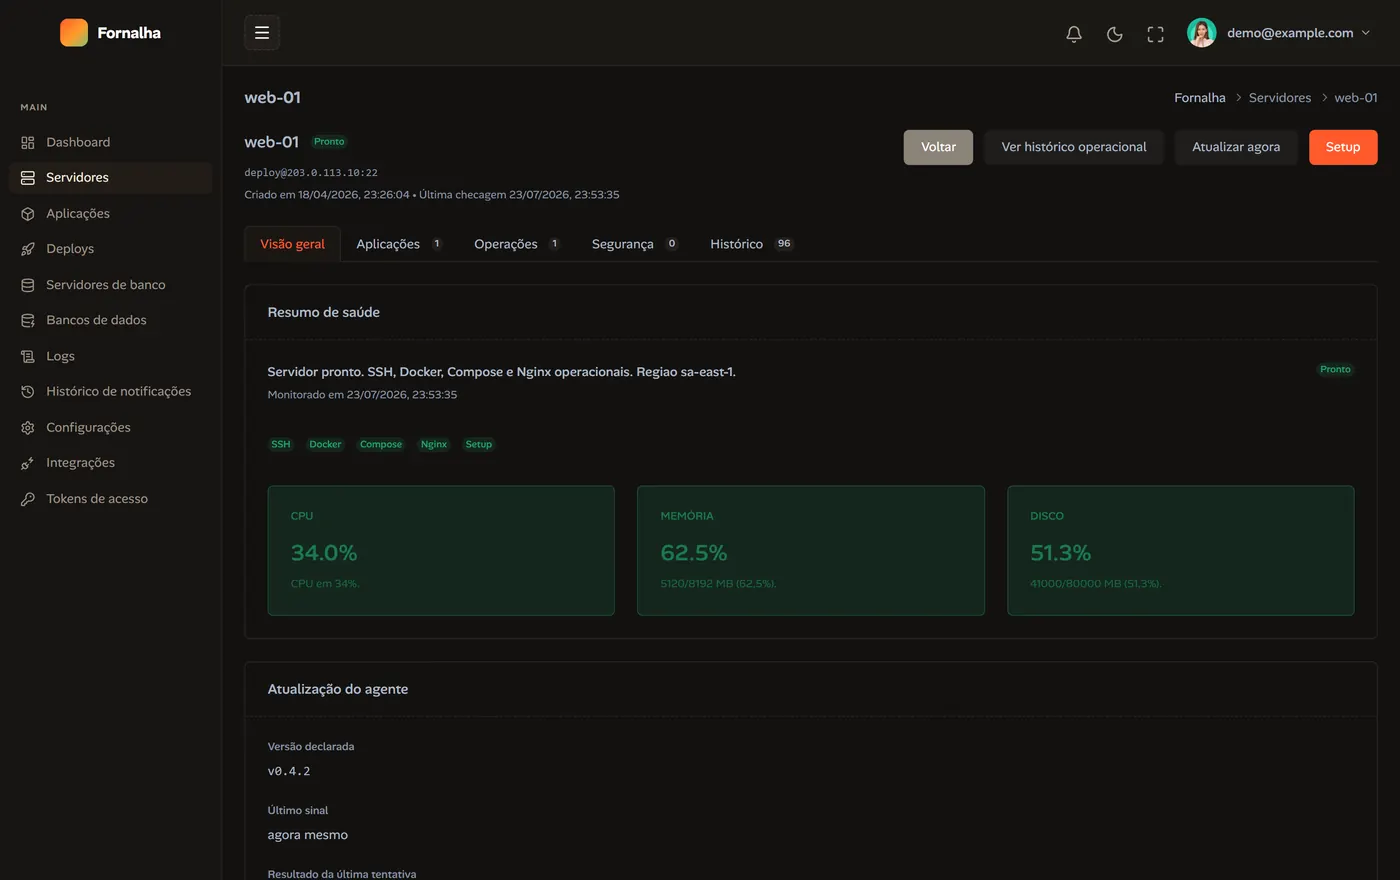Open Histórico de notificações menu item
Screen dimensions: 1400x880
(x=110, y=392)
